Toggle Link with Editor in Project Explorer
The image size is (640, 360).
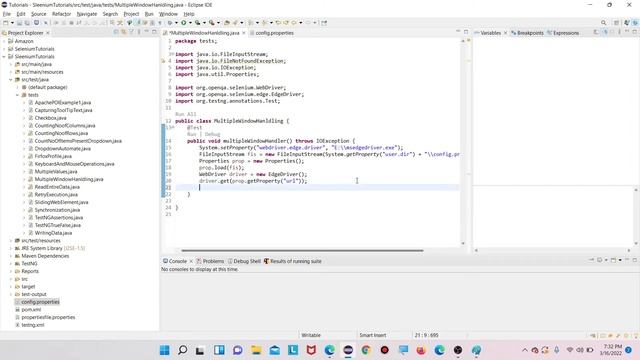pos(123,32)
